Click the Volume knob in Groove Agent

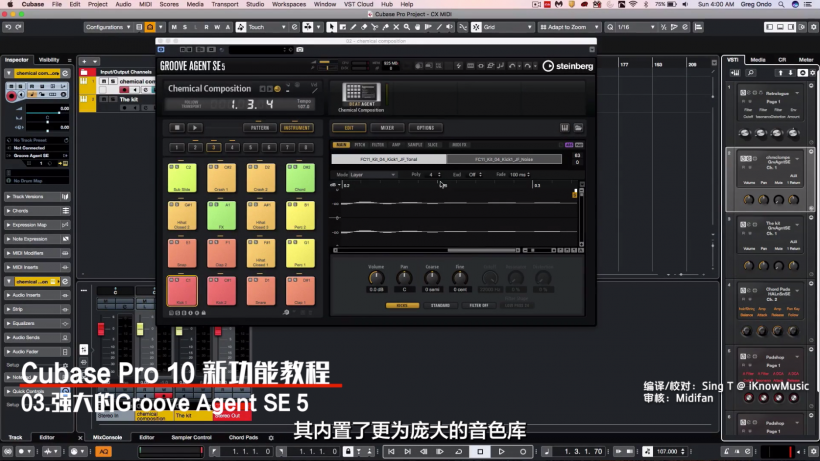(x=376, y=278)
